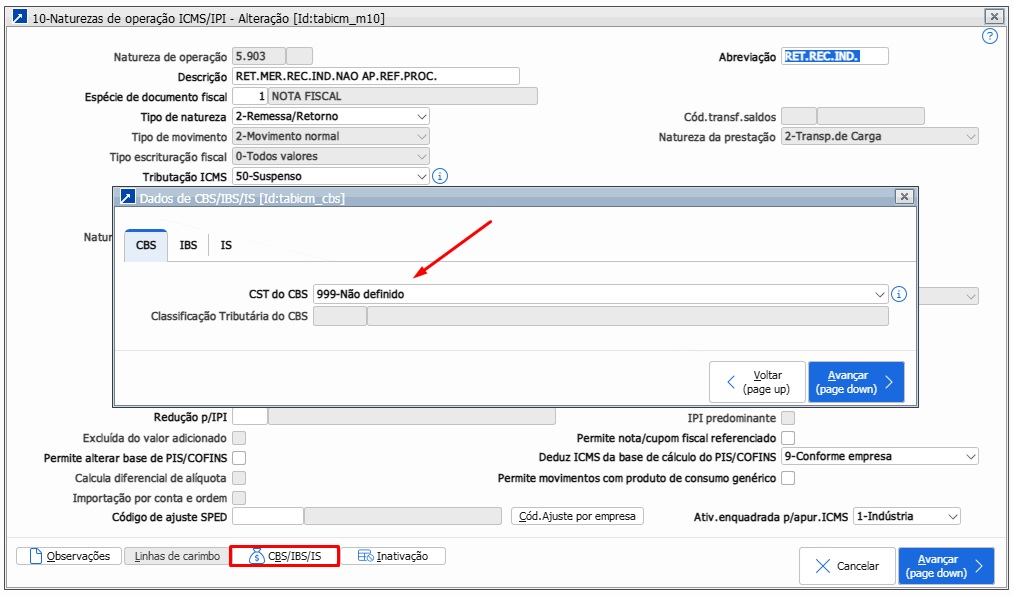Toggle Permite nota/cupom fiscal referenciado
Viewport: 1014px width, 596px height.
tap(788, 438)
